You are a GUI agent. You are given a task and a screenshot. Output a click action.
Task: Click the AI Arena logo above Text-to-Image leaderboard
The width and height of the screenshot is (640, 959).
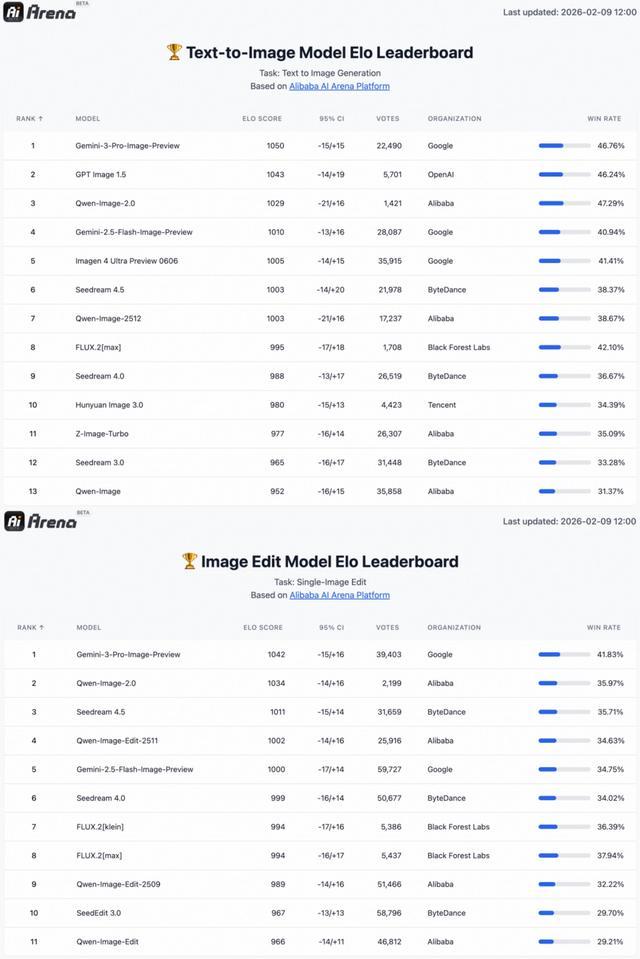point(40,13)
